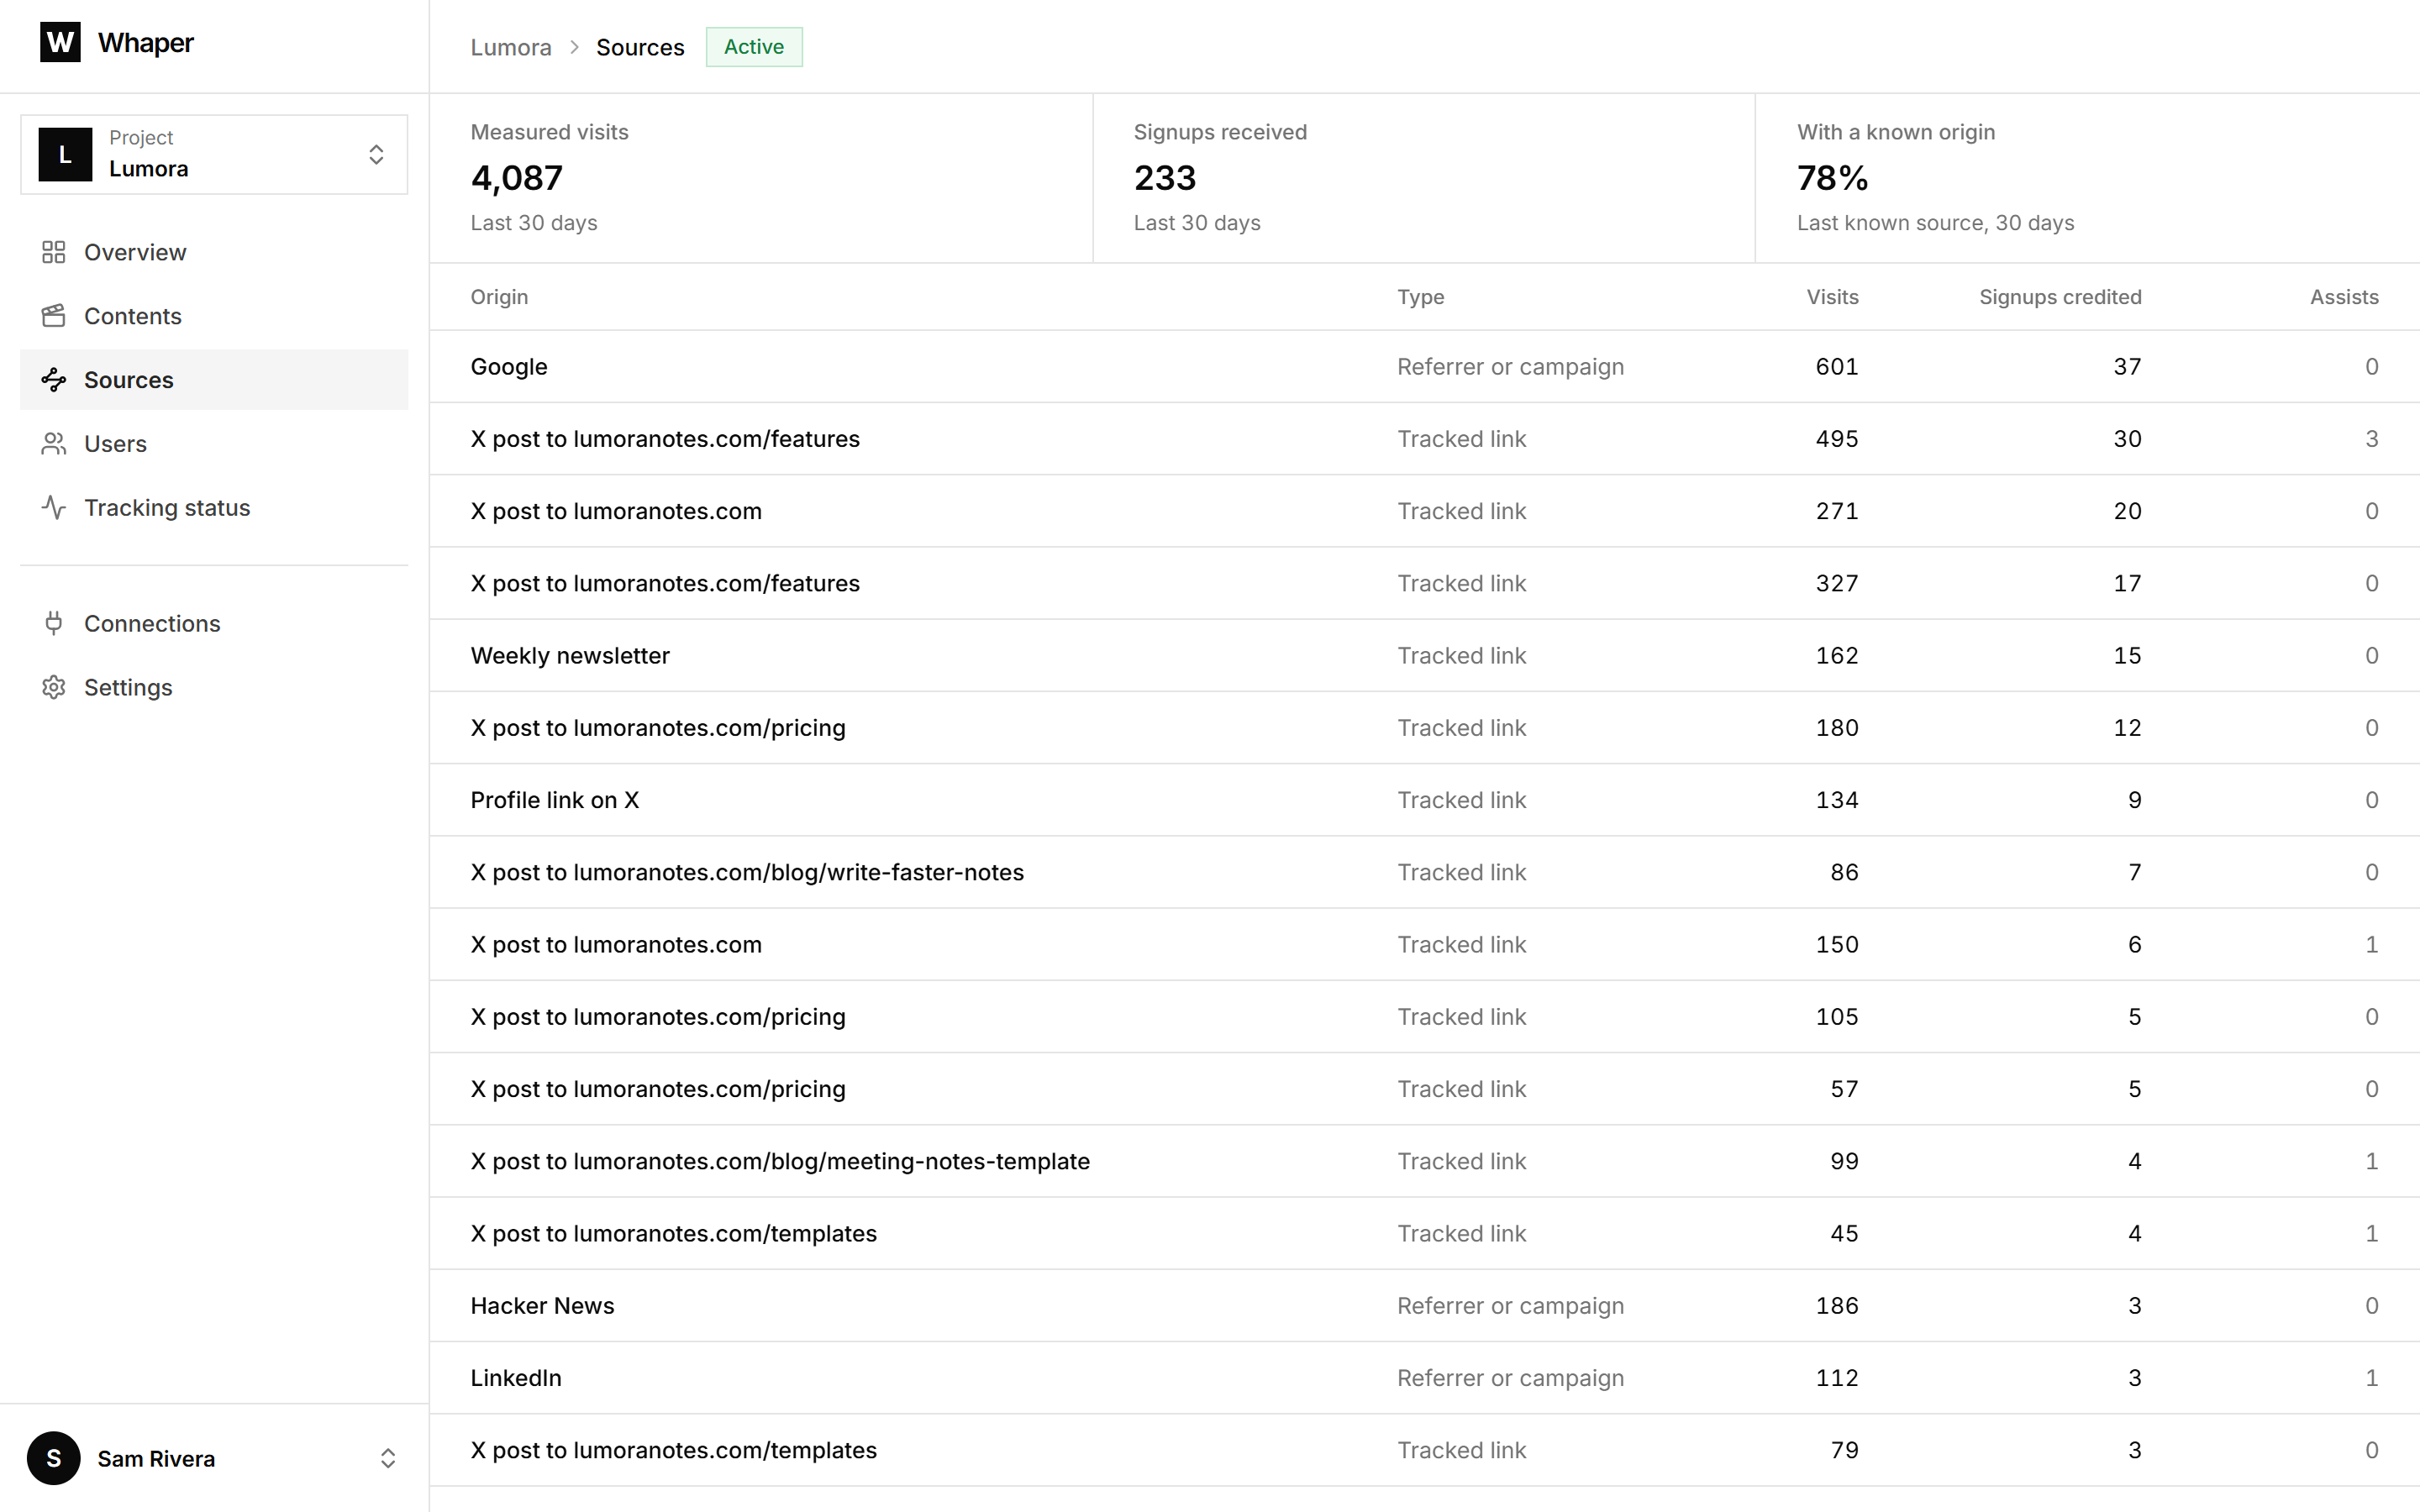The height and width of the screenshot is (1512, 2420).
Task: Click the 186 visits cell
Action: pyautogui.click(x=1837, y=1305)
